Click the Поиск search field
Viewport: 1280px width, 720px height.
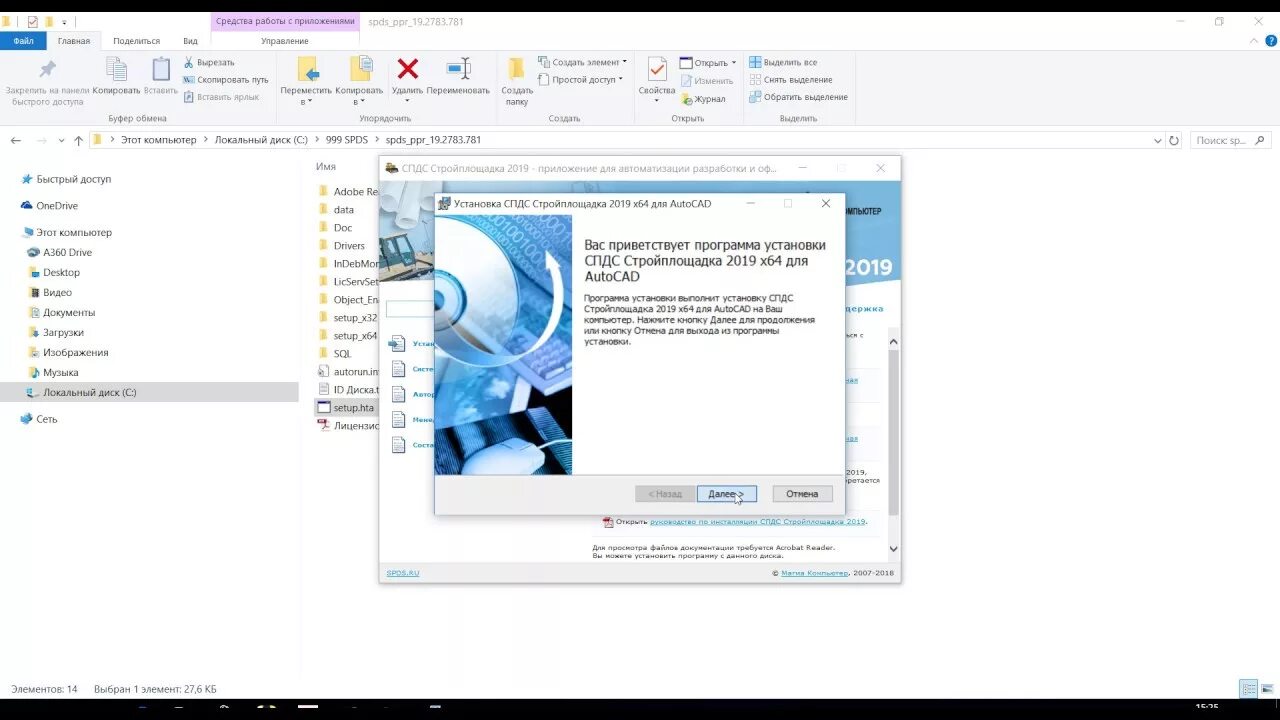[1230, 141]
